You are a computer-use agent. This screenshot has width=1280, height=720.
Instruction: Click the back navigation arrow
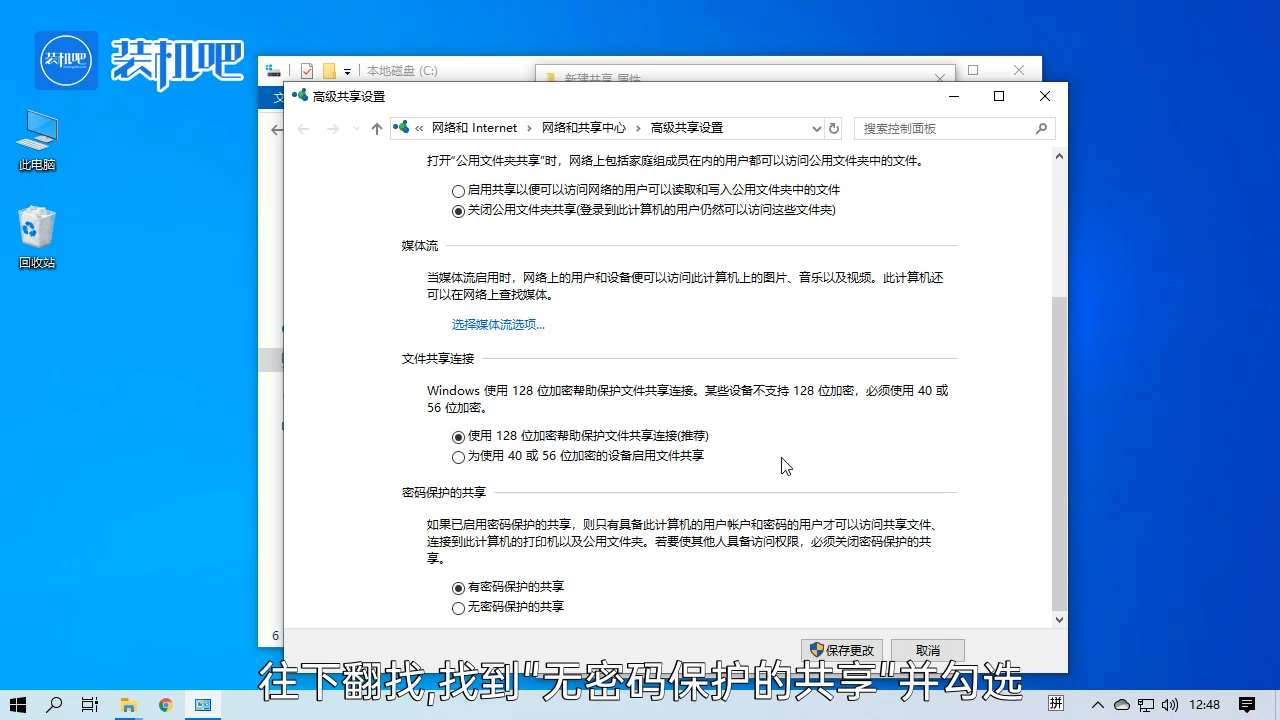303,128
